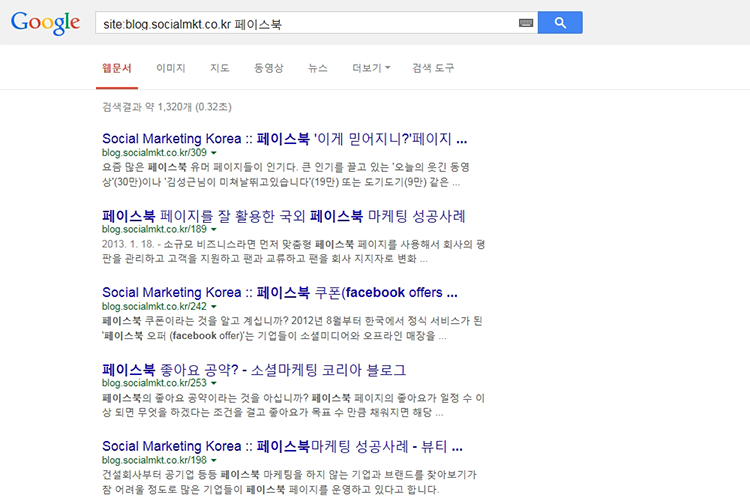Click the URL text blog.socialmkt.co.kr/189
This screenshot has width=750, height=500.
[x=154, y=229]
